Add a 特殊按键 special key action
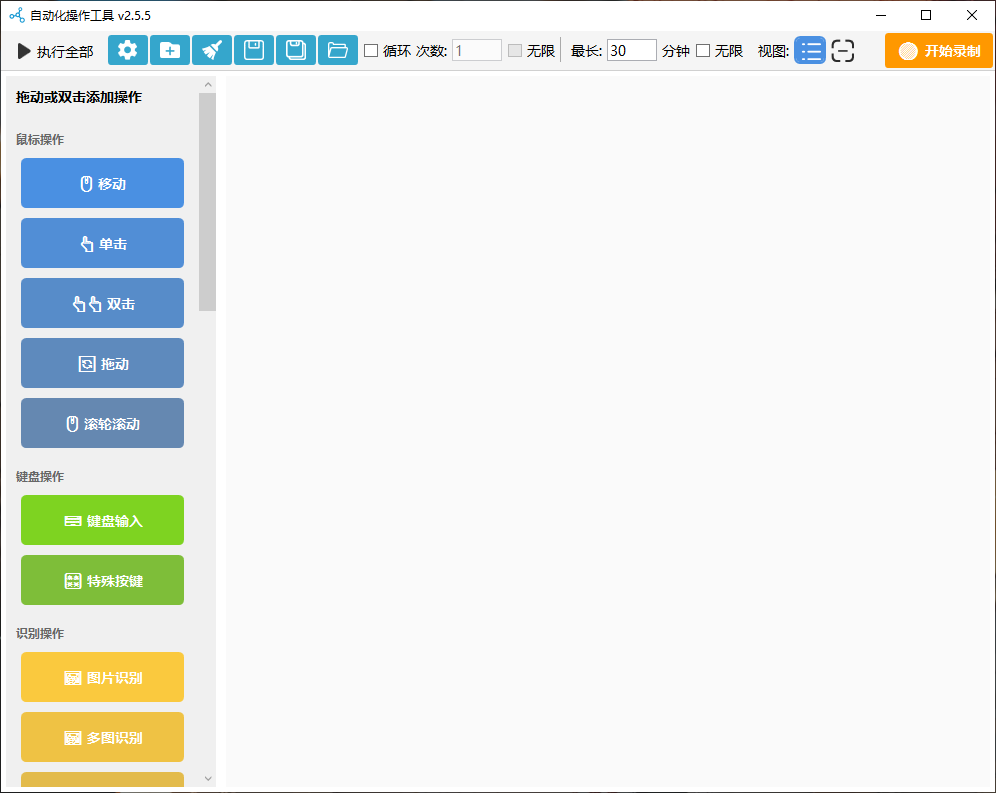The width and height of the screenshot is (996, 793). click(x=102, y=580)
